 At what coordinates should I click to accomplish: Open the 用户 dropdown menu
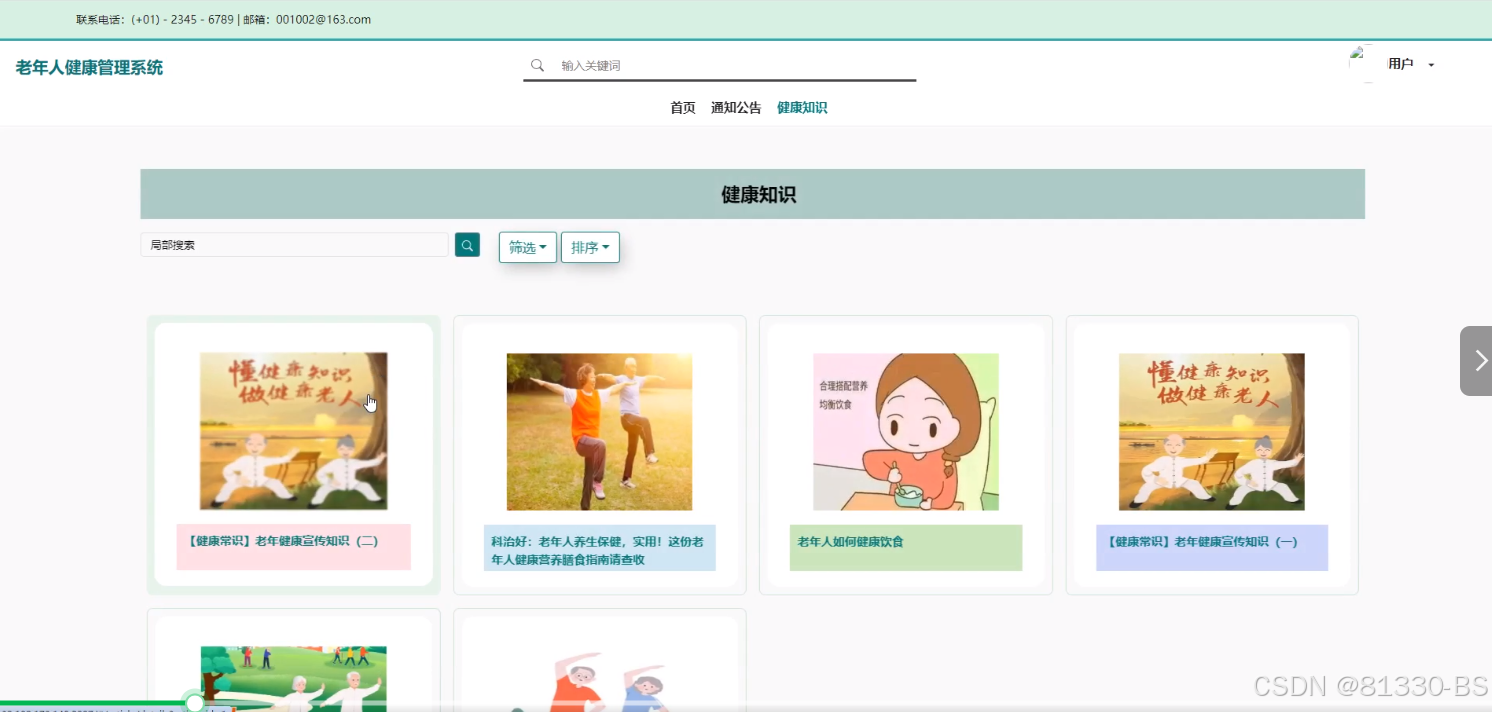(1411, 64)
